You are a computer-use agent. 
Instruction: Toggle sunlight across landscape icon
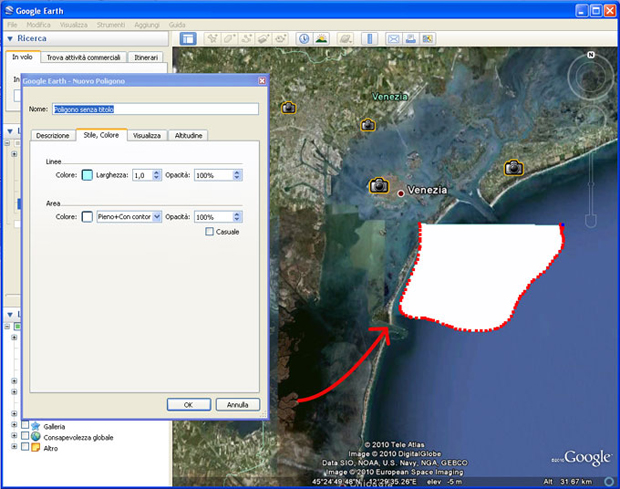point(321,39)
